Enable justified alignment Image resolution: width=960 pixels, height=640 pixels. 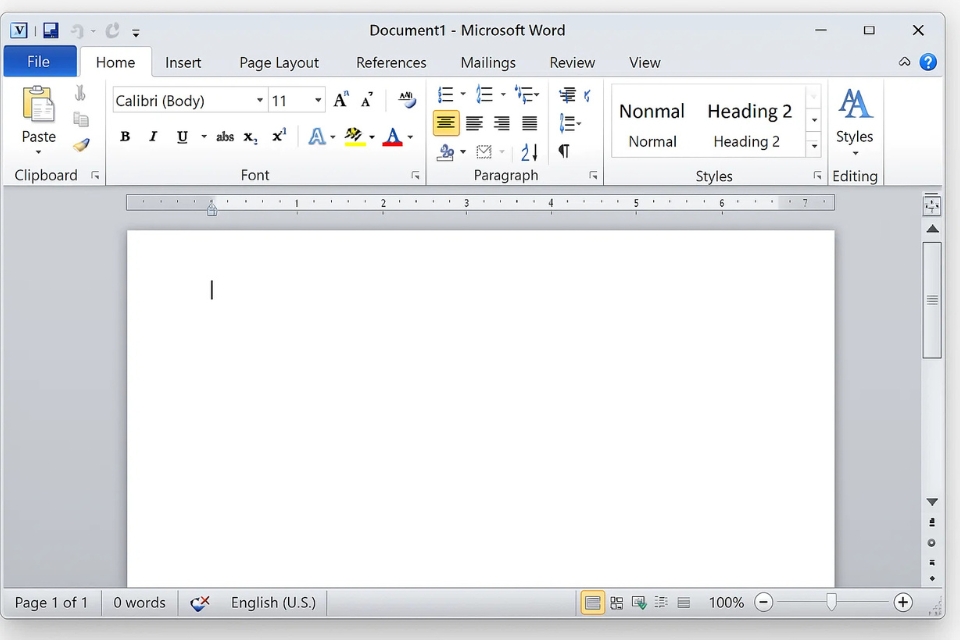click(528, 122)
